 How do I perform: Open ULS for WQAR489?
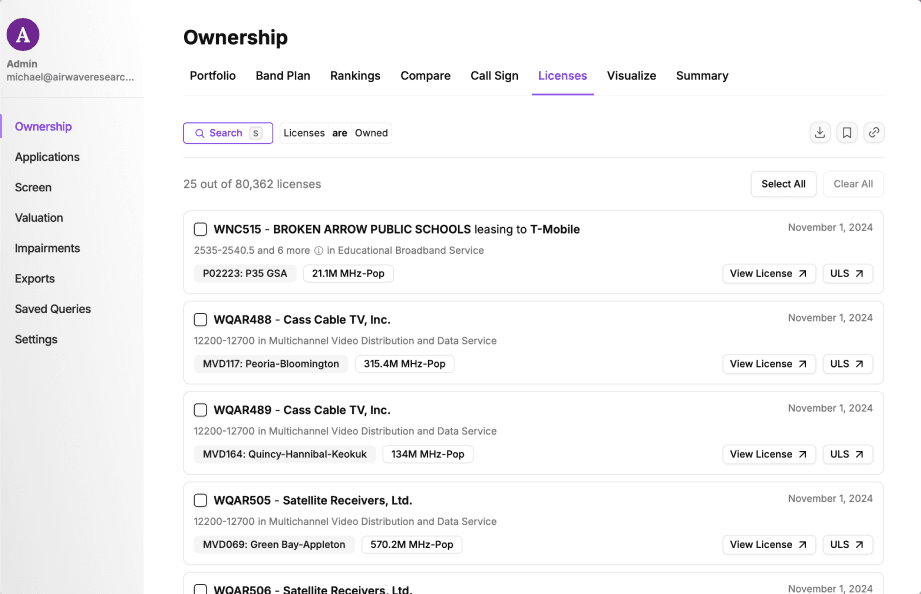pyautogui.click(x=848, y=455)
